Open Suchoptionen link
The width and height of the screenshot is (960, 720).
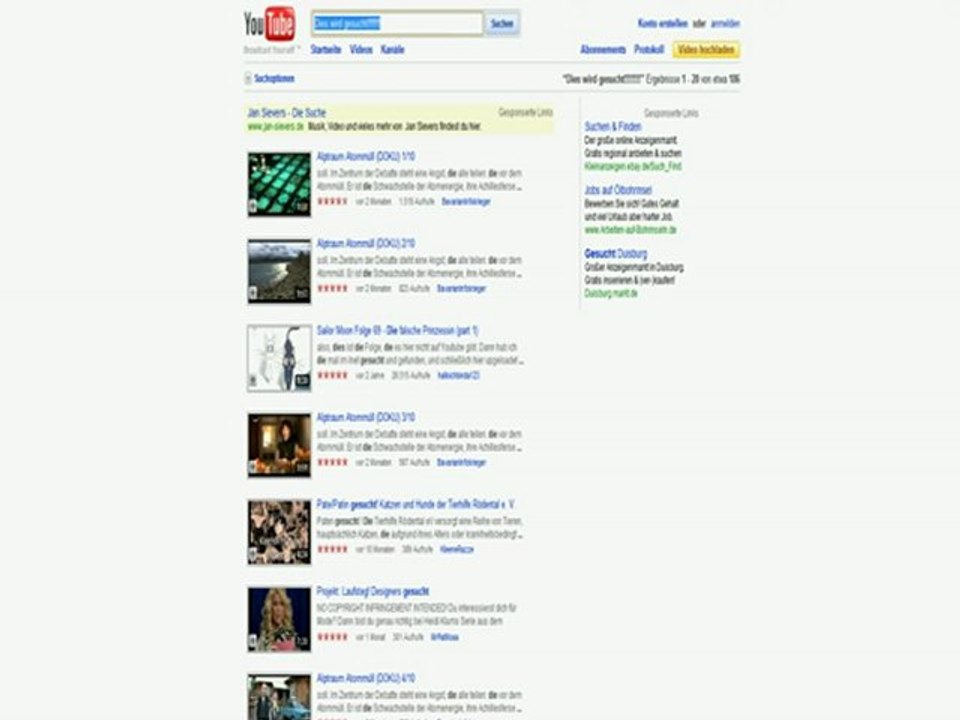pyautogui.click(x=274, y=79)
